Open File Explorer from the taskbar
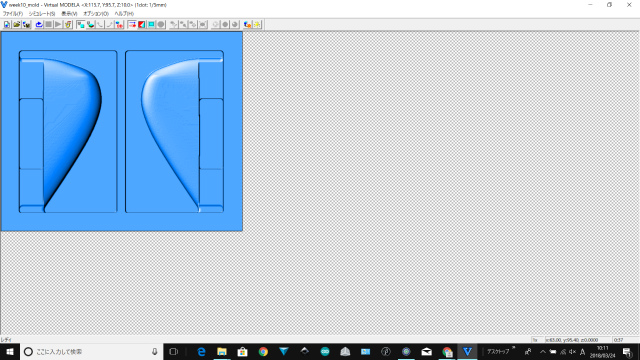Viewport: 640px width, 360px height. [222, 351]
